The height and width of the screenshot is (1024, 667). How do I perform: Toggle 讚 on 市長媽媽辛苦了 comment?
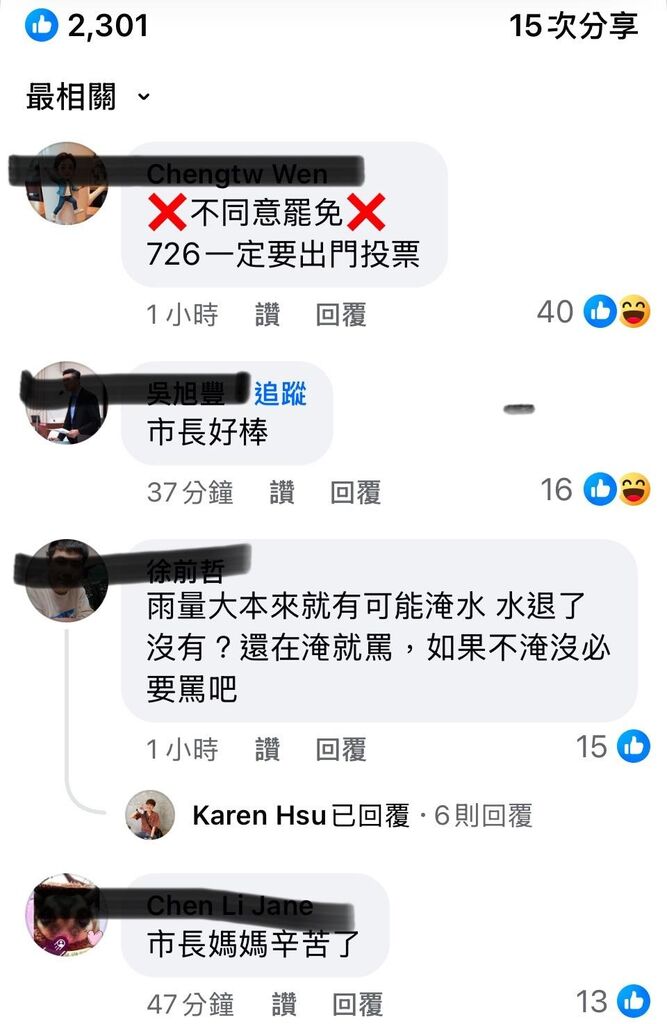click(x=284, y=1004)
